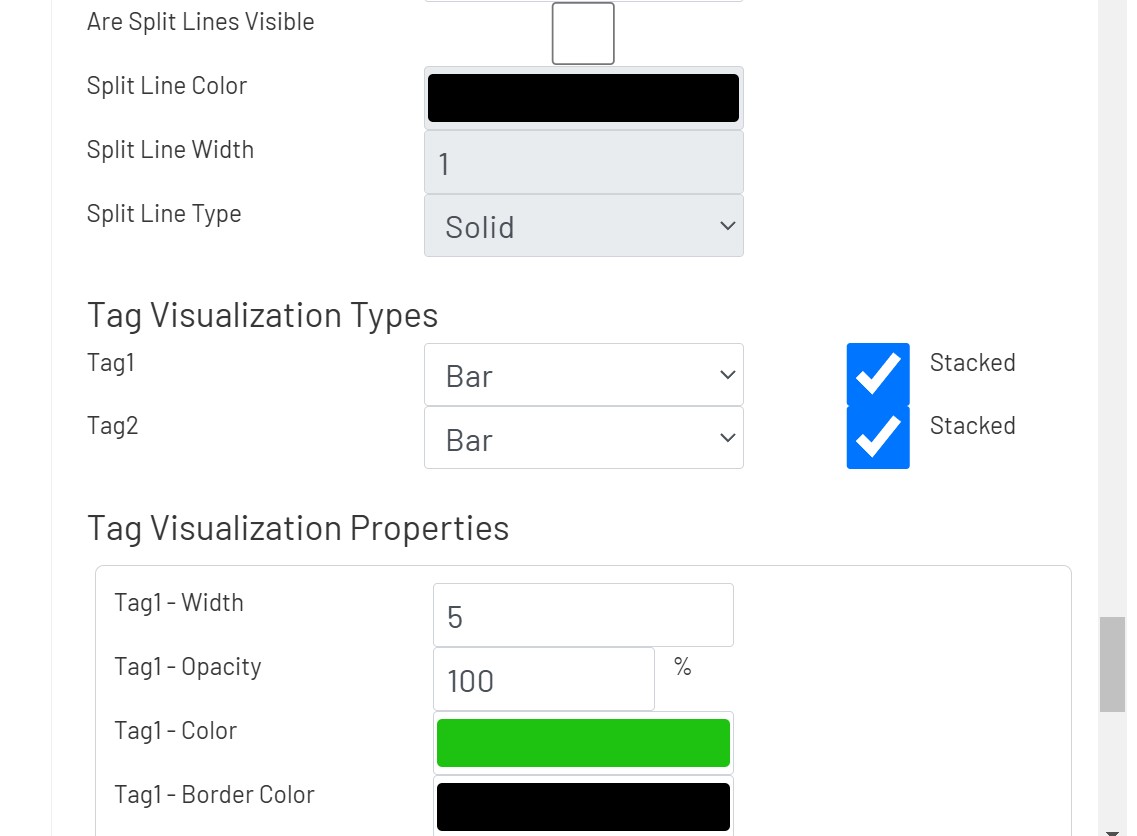Change the Tag1 color via the green swatch
Viewport: 1137px width, 836px height.
(x=583, y=742)
